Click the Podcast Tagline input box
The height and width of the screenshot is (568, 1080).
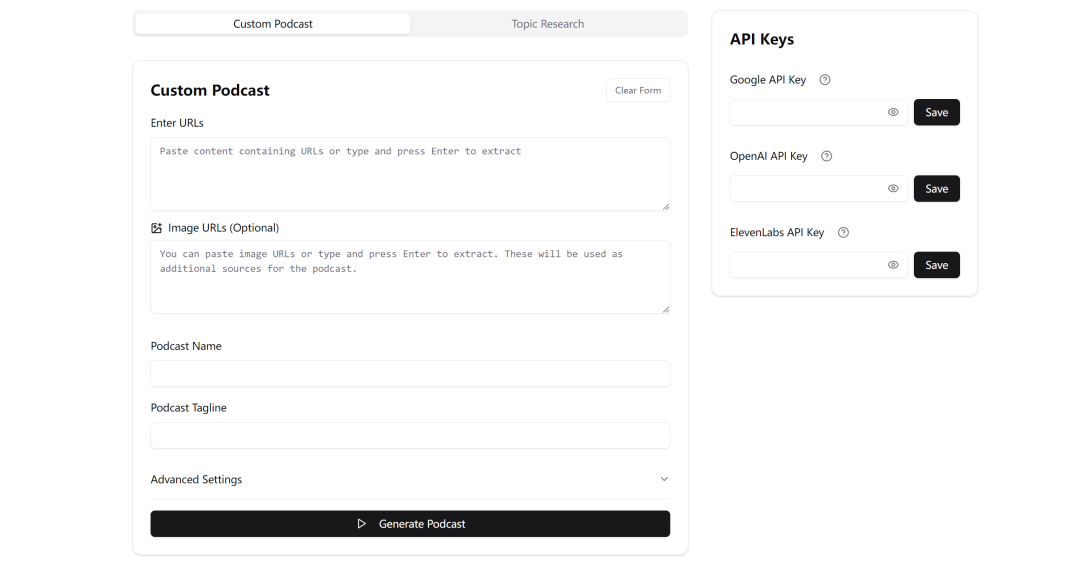point(411,436)
